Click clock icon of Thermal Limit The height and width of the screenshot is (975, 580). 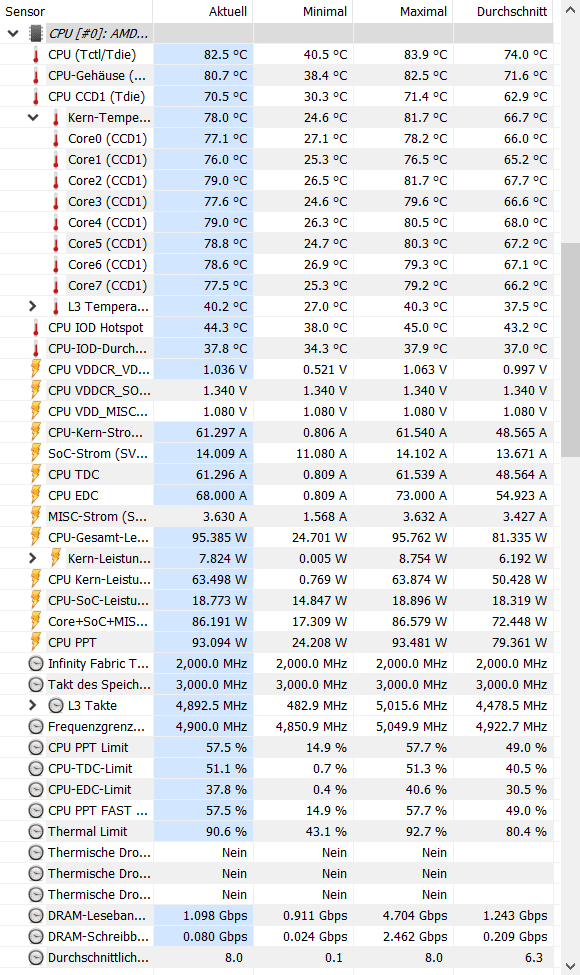(36, 831)
